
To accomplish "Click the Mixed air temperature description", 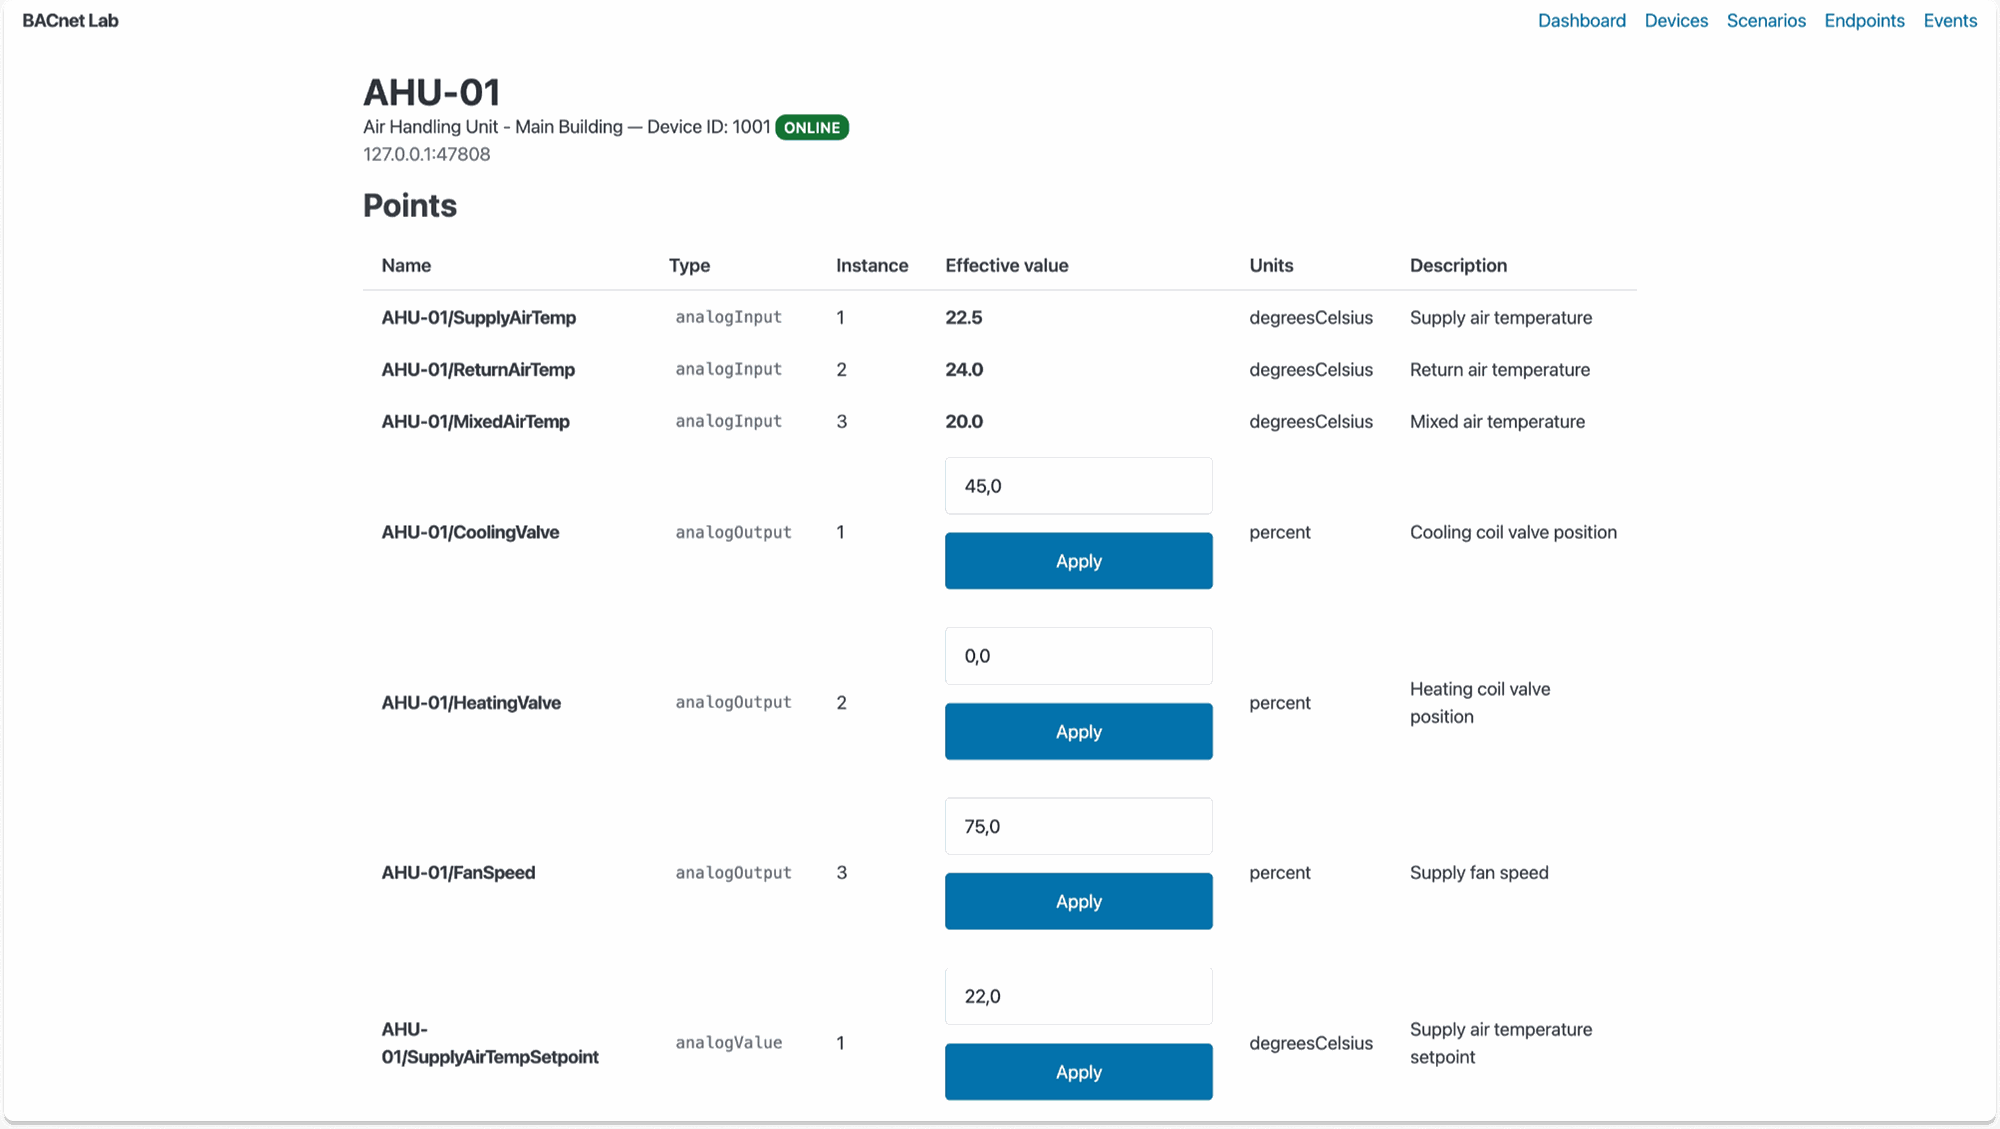I will click(1497, 422).
